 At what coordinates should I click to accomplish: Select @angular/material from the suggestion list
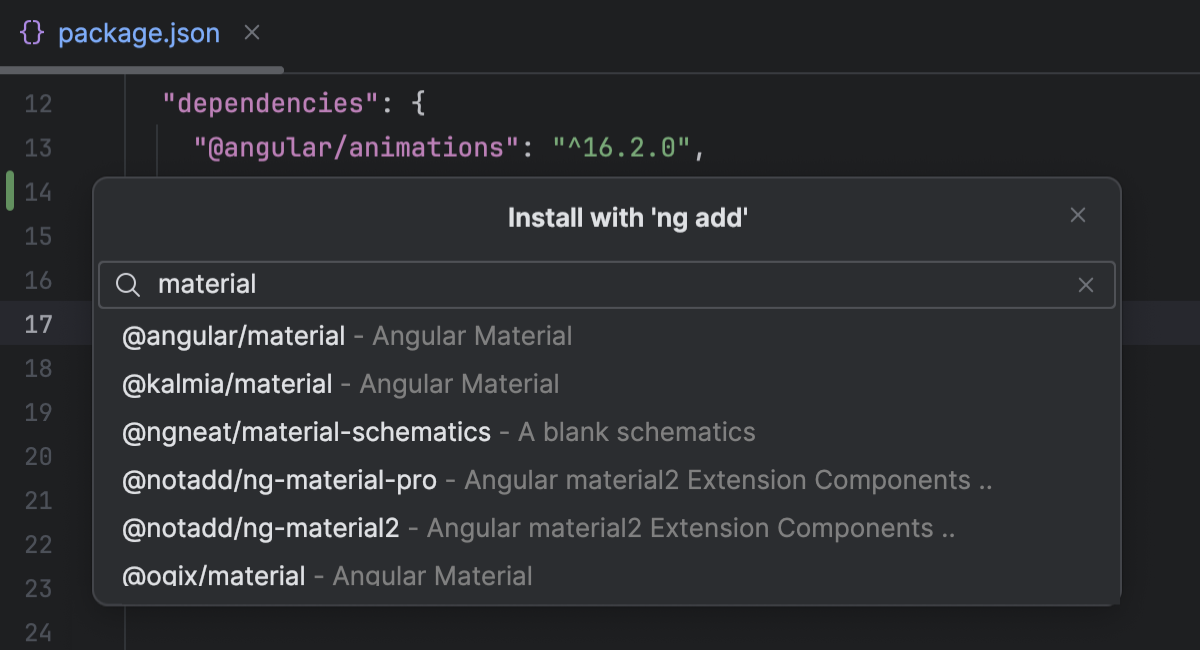point(234,336)
